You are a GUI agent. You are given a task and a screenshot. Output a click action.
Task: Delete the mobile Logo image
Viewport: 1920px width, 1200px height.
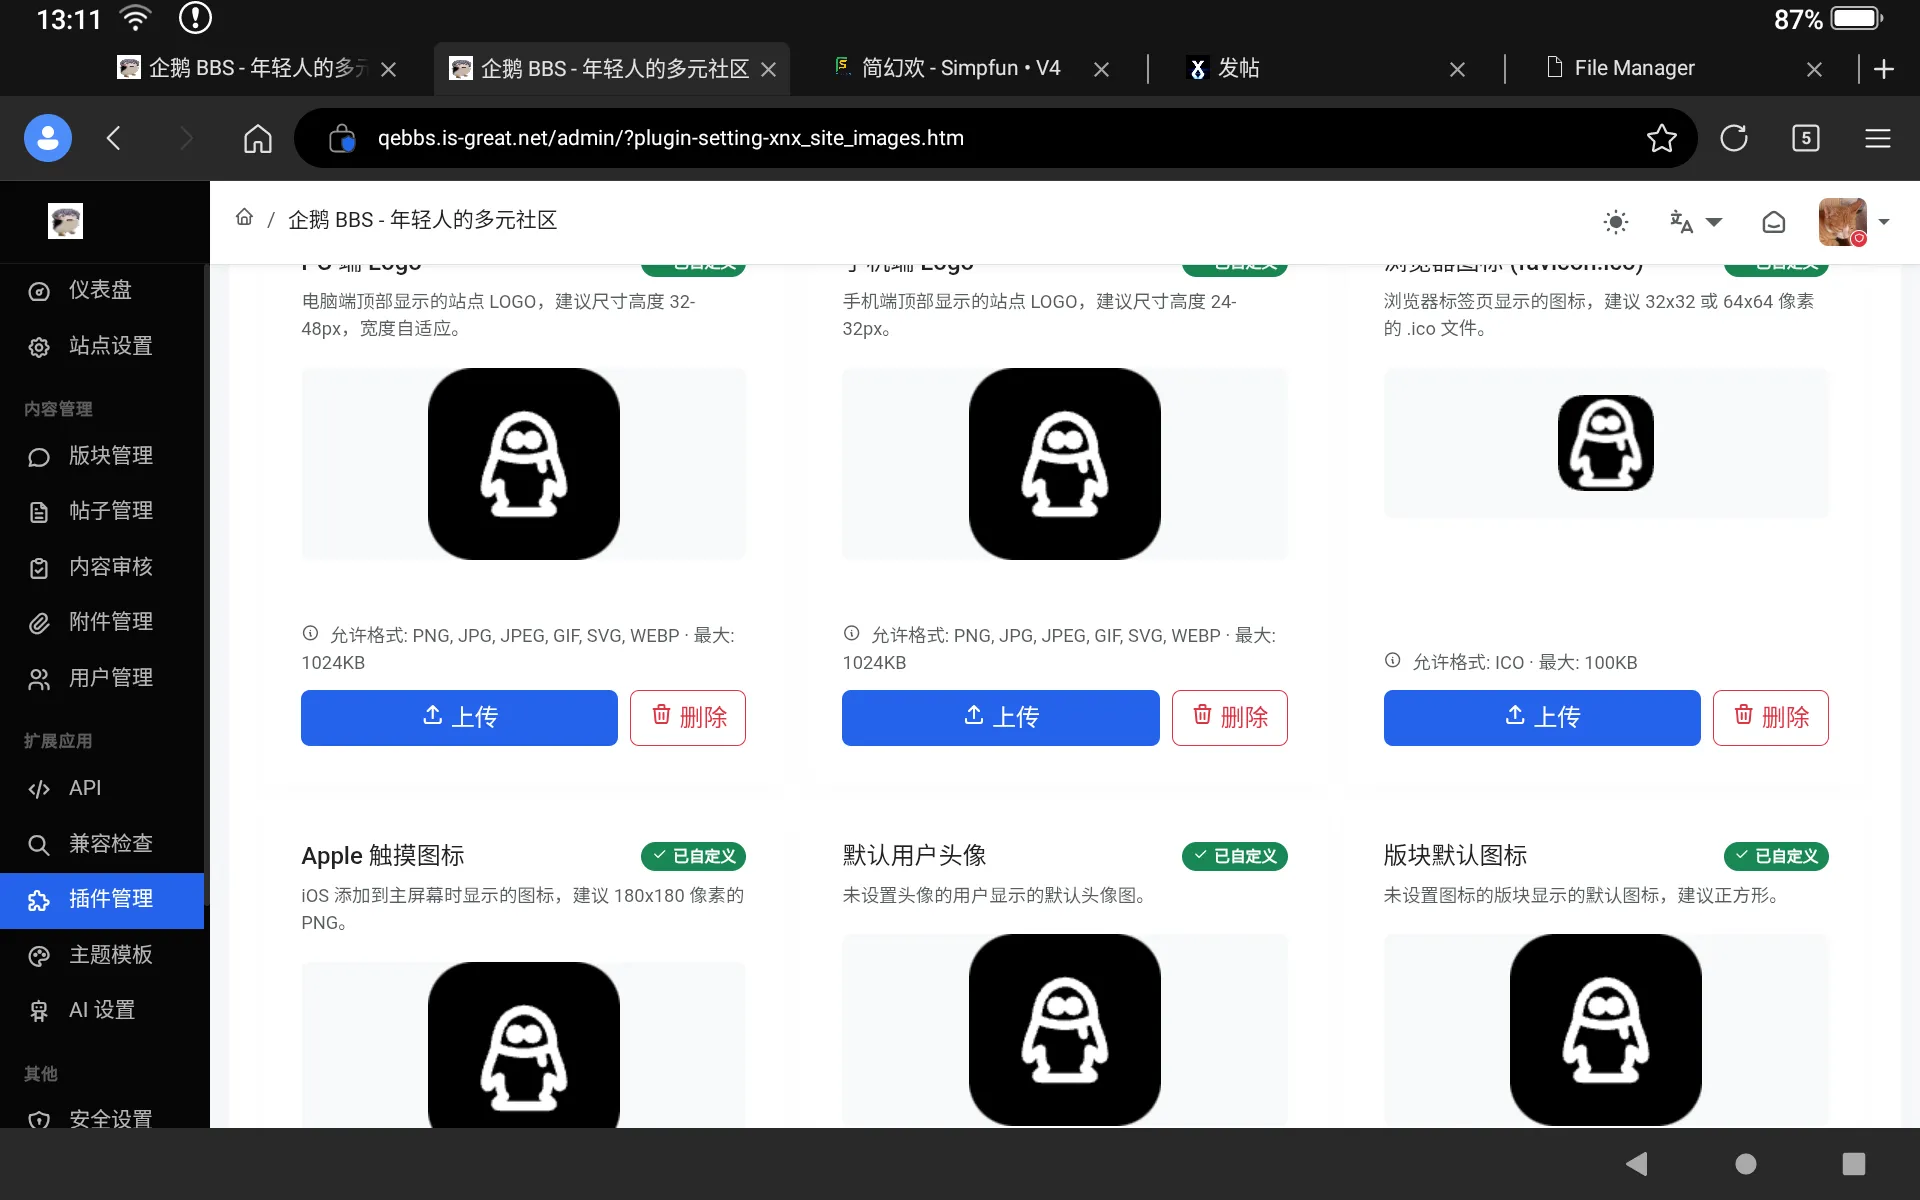[x=1229, y=717]
